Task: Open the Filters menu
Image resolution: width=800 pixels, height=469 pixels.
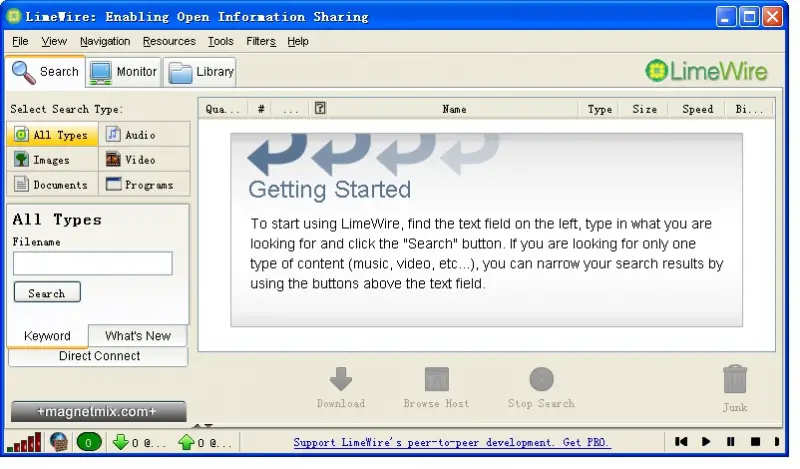Action: coord(260,41)
